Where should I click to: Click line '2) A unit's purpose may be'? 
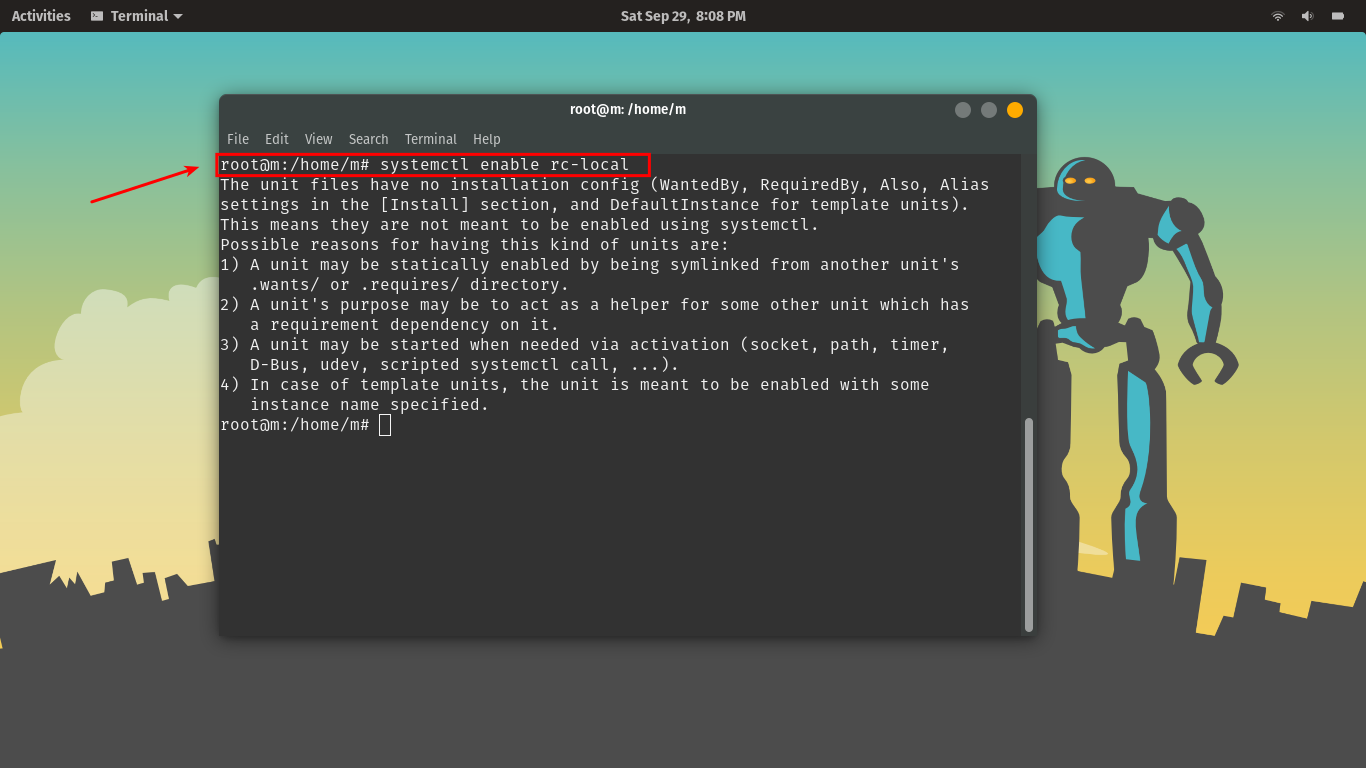[595, 305]
